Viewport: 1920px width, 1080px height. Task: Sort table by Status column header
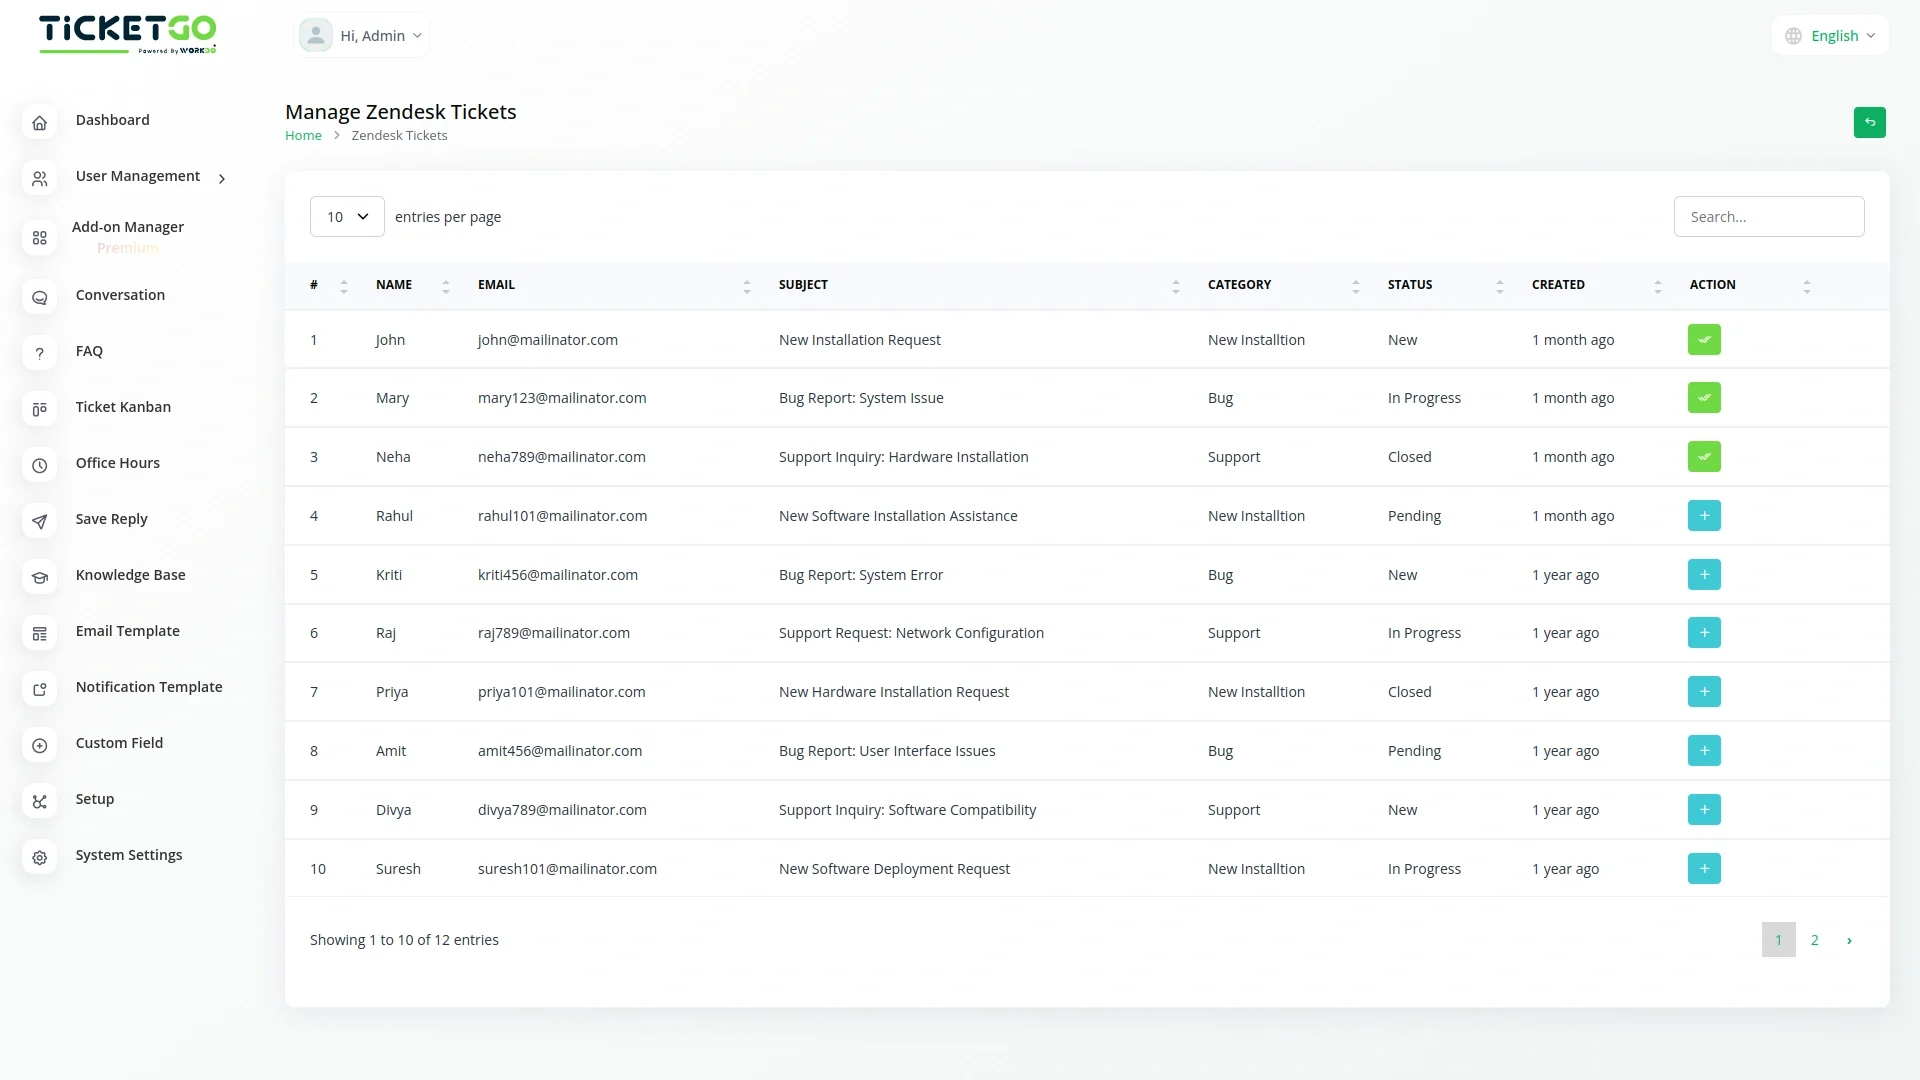[1410, 285]
